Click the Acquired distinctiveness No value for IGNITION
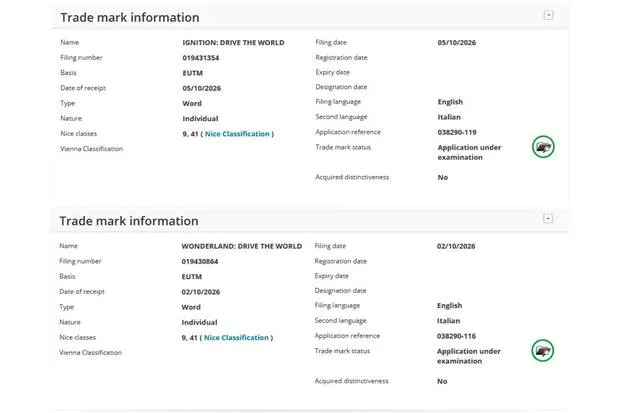Viewport: 620px width, 413px height. click(443, 178)
